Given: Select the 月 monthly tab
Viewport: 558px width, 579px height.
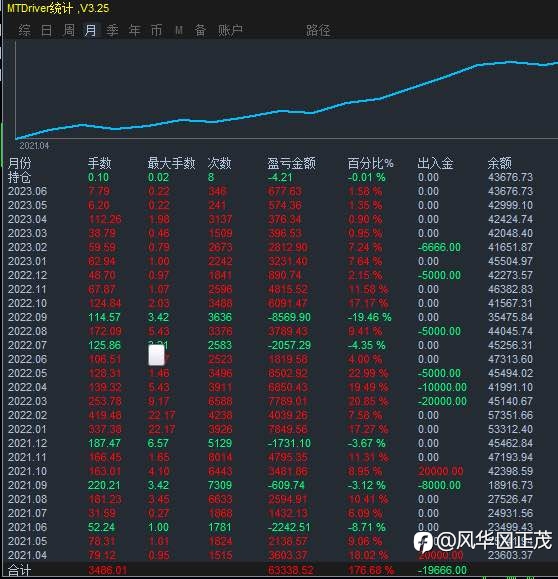Looking at the screenshot, I should pyautogui.click(x=90, y=30).
